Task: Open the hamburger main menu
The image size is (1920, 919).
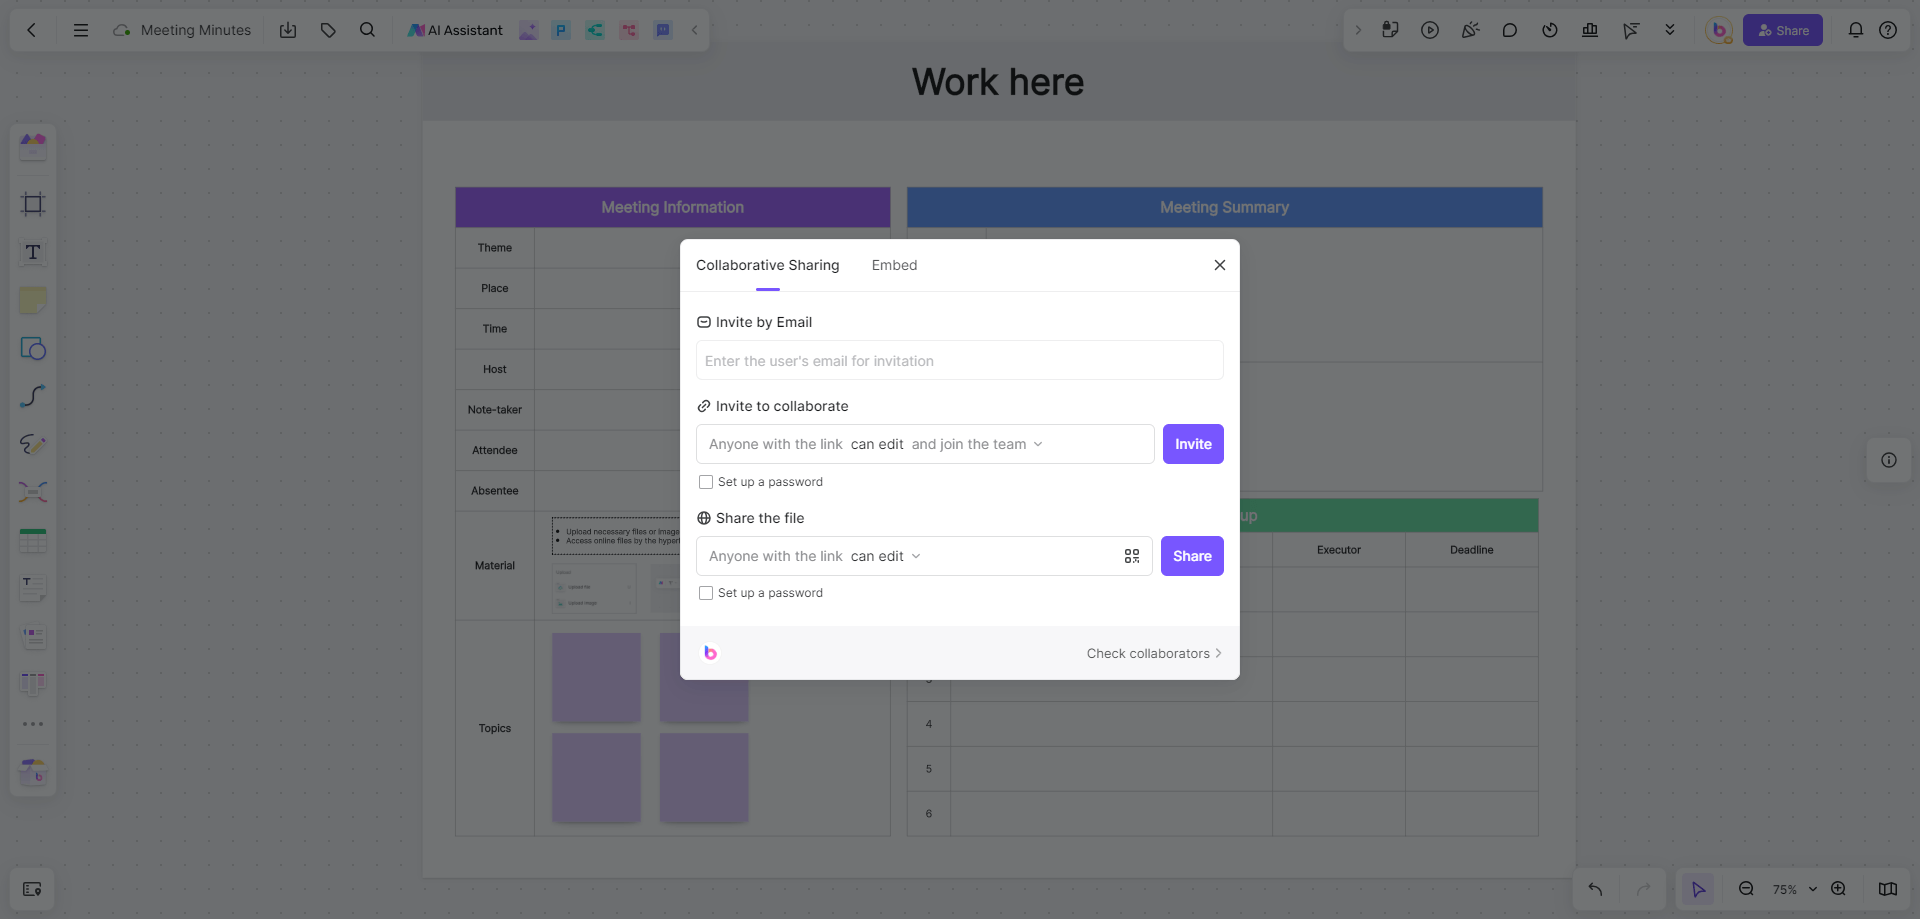Action: 81,30
